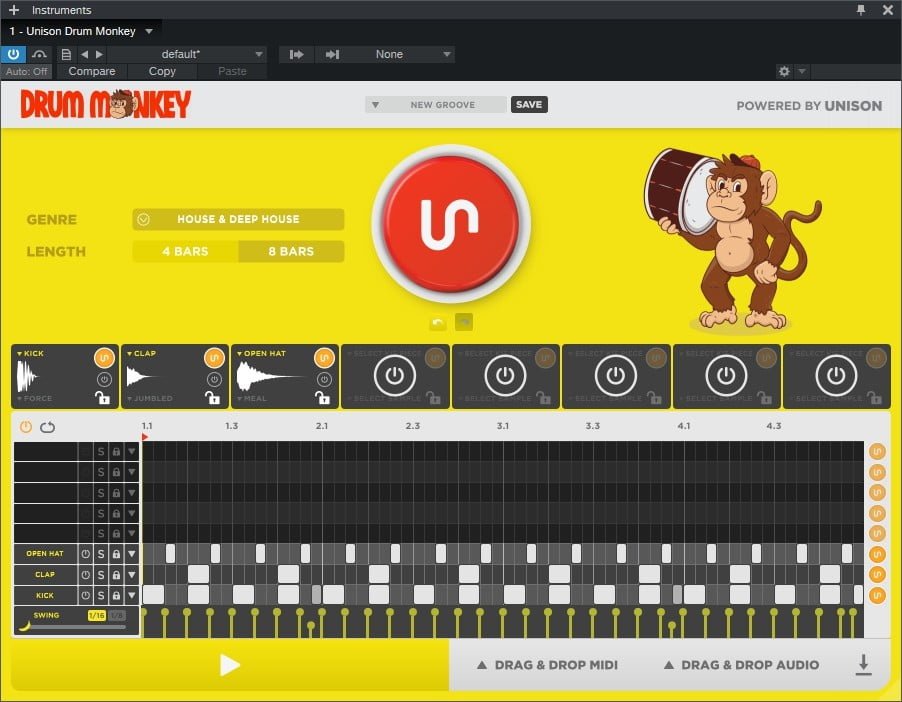Open the plugin gear settings
902x702 pixels.
click(x=783, y=71)
